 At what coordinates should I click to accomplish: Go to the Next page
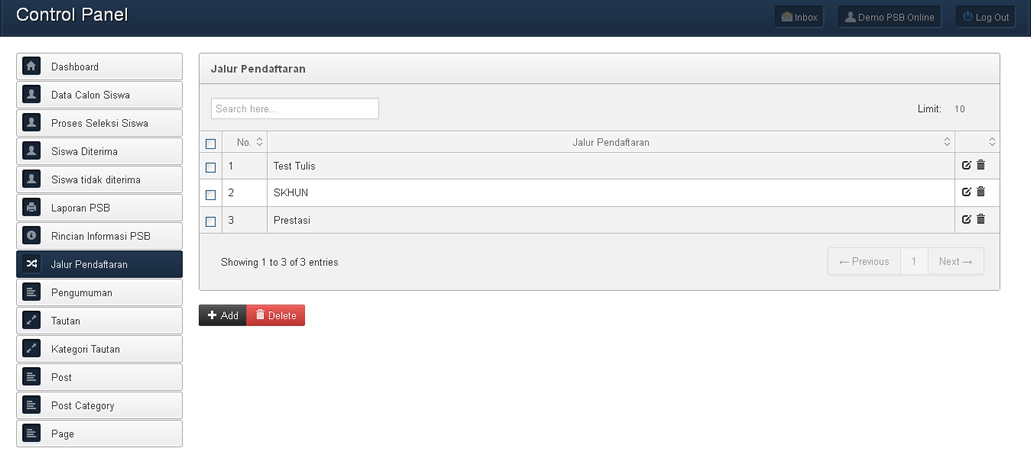(955, 261)
